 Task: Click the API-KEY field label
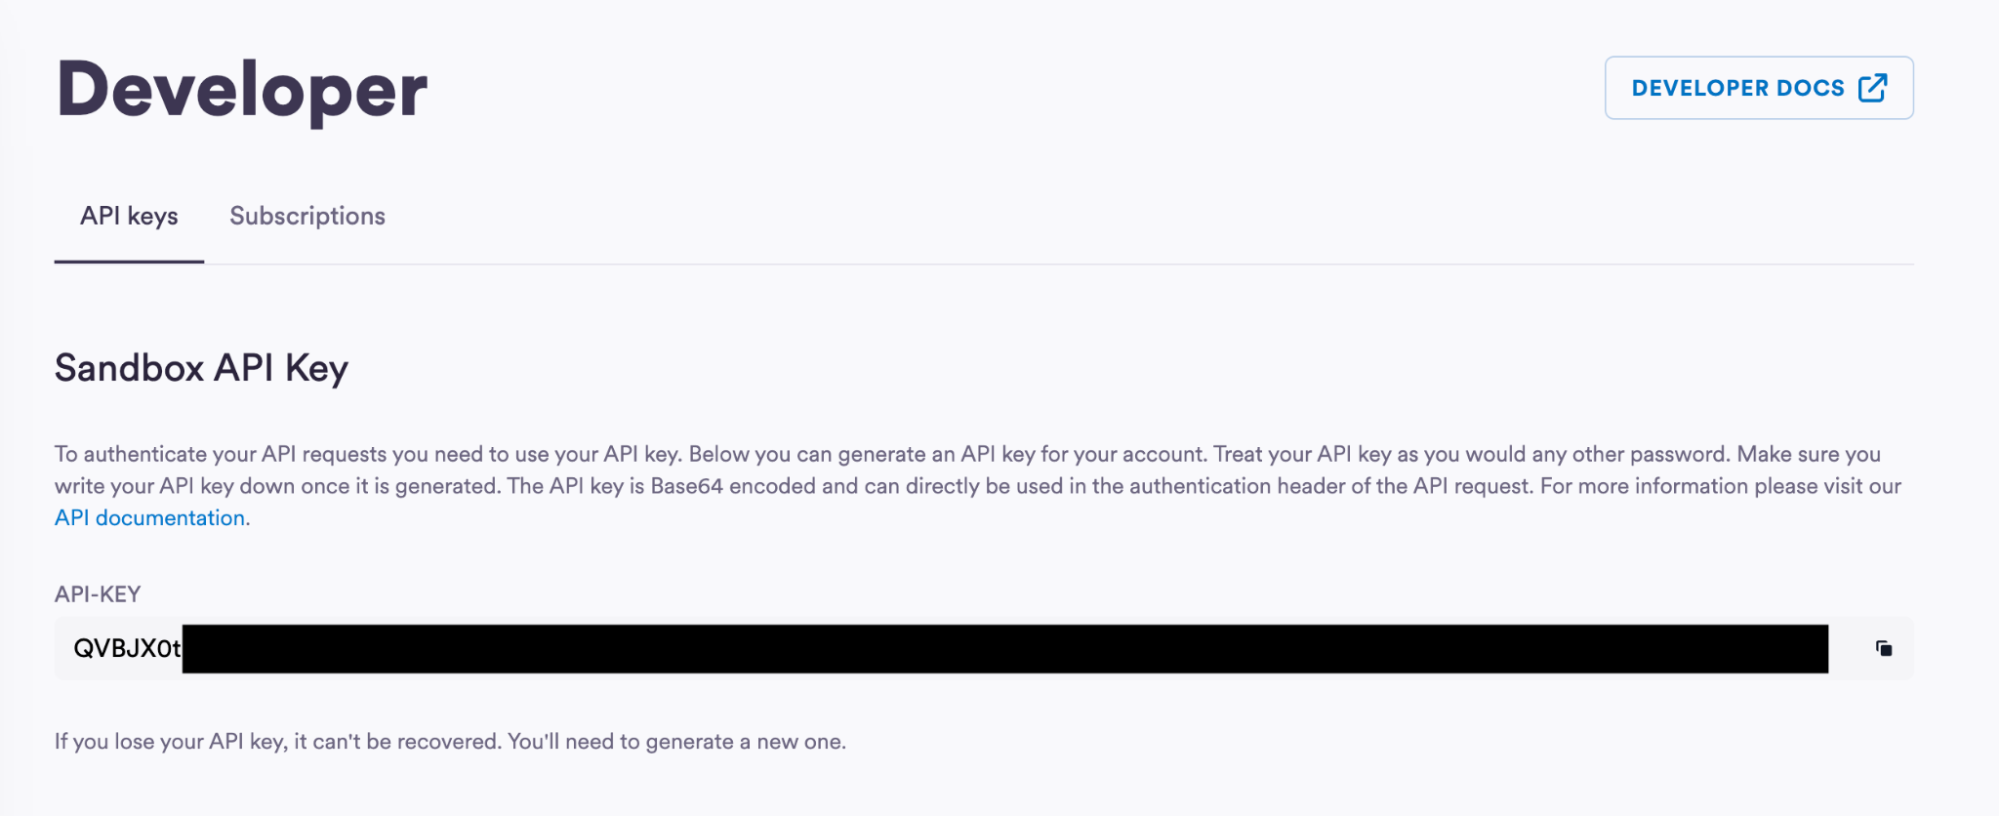[x=97, y=594]
